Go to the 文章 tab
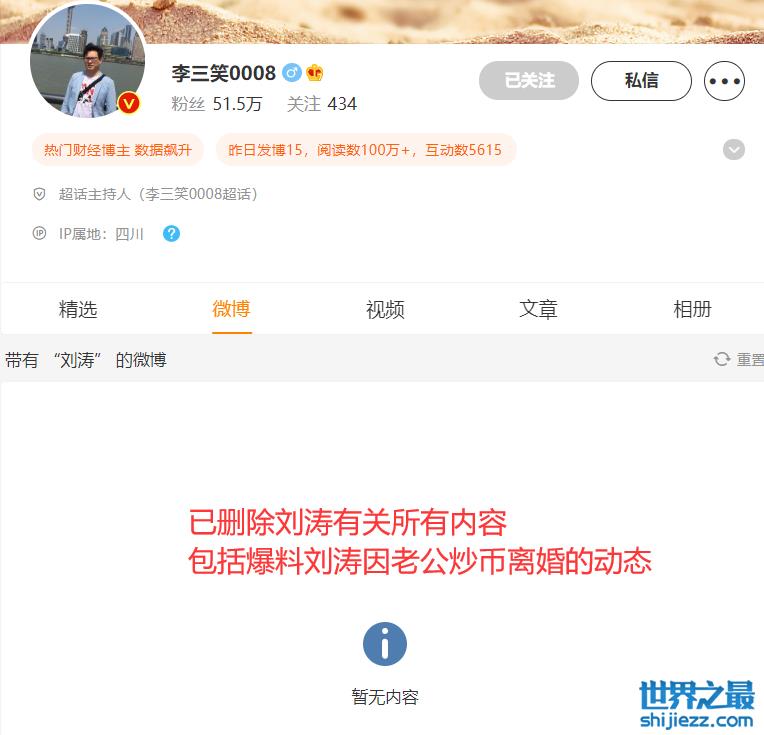Screen dimensions: 764x735 (538, 309)
